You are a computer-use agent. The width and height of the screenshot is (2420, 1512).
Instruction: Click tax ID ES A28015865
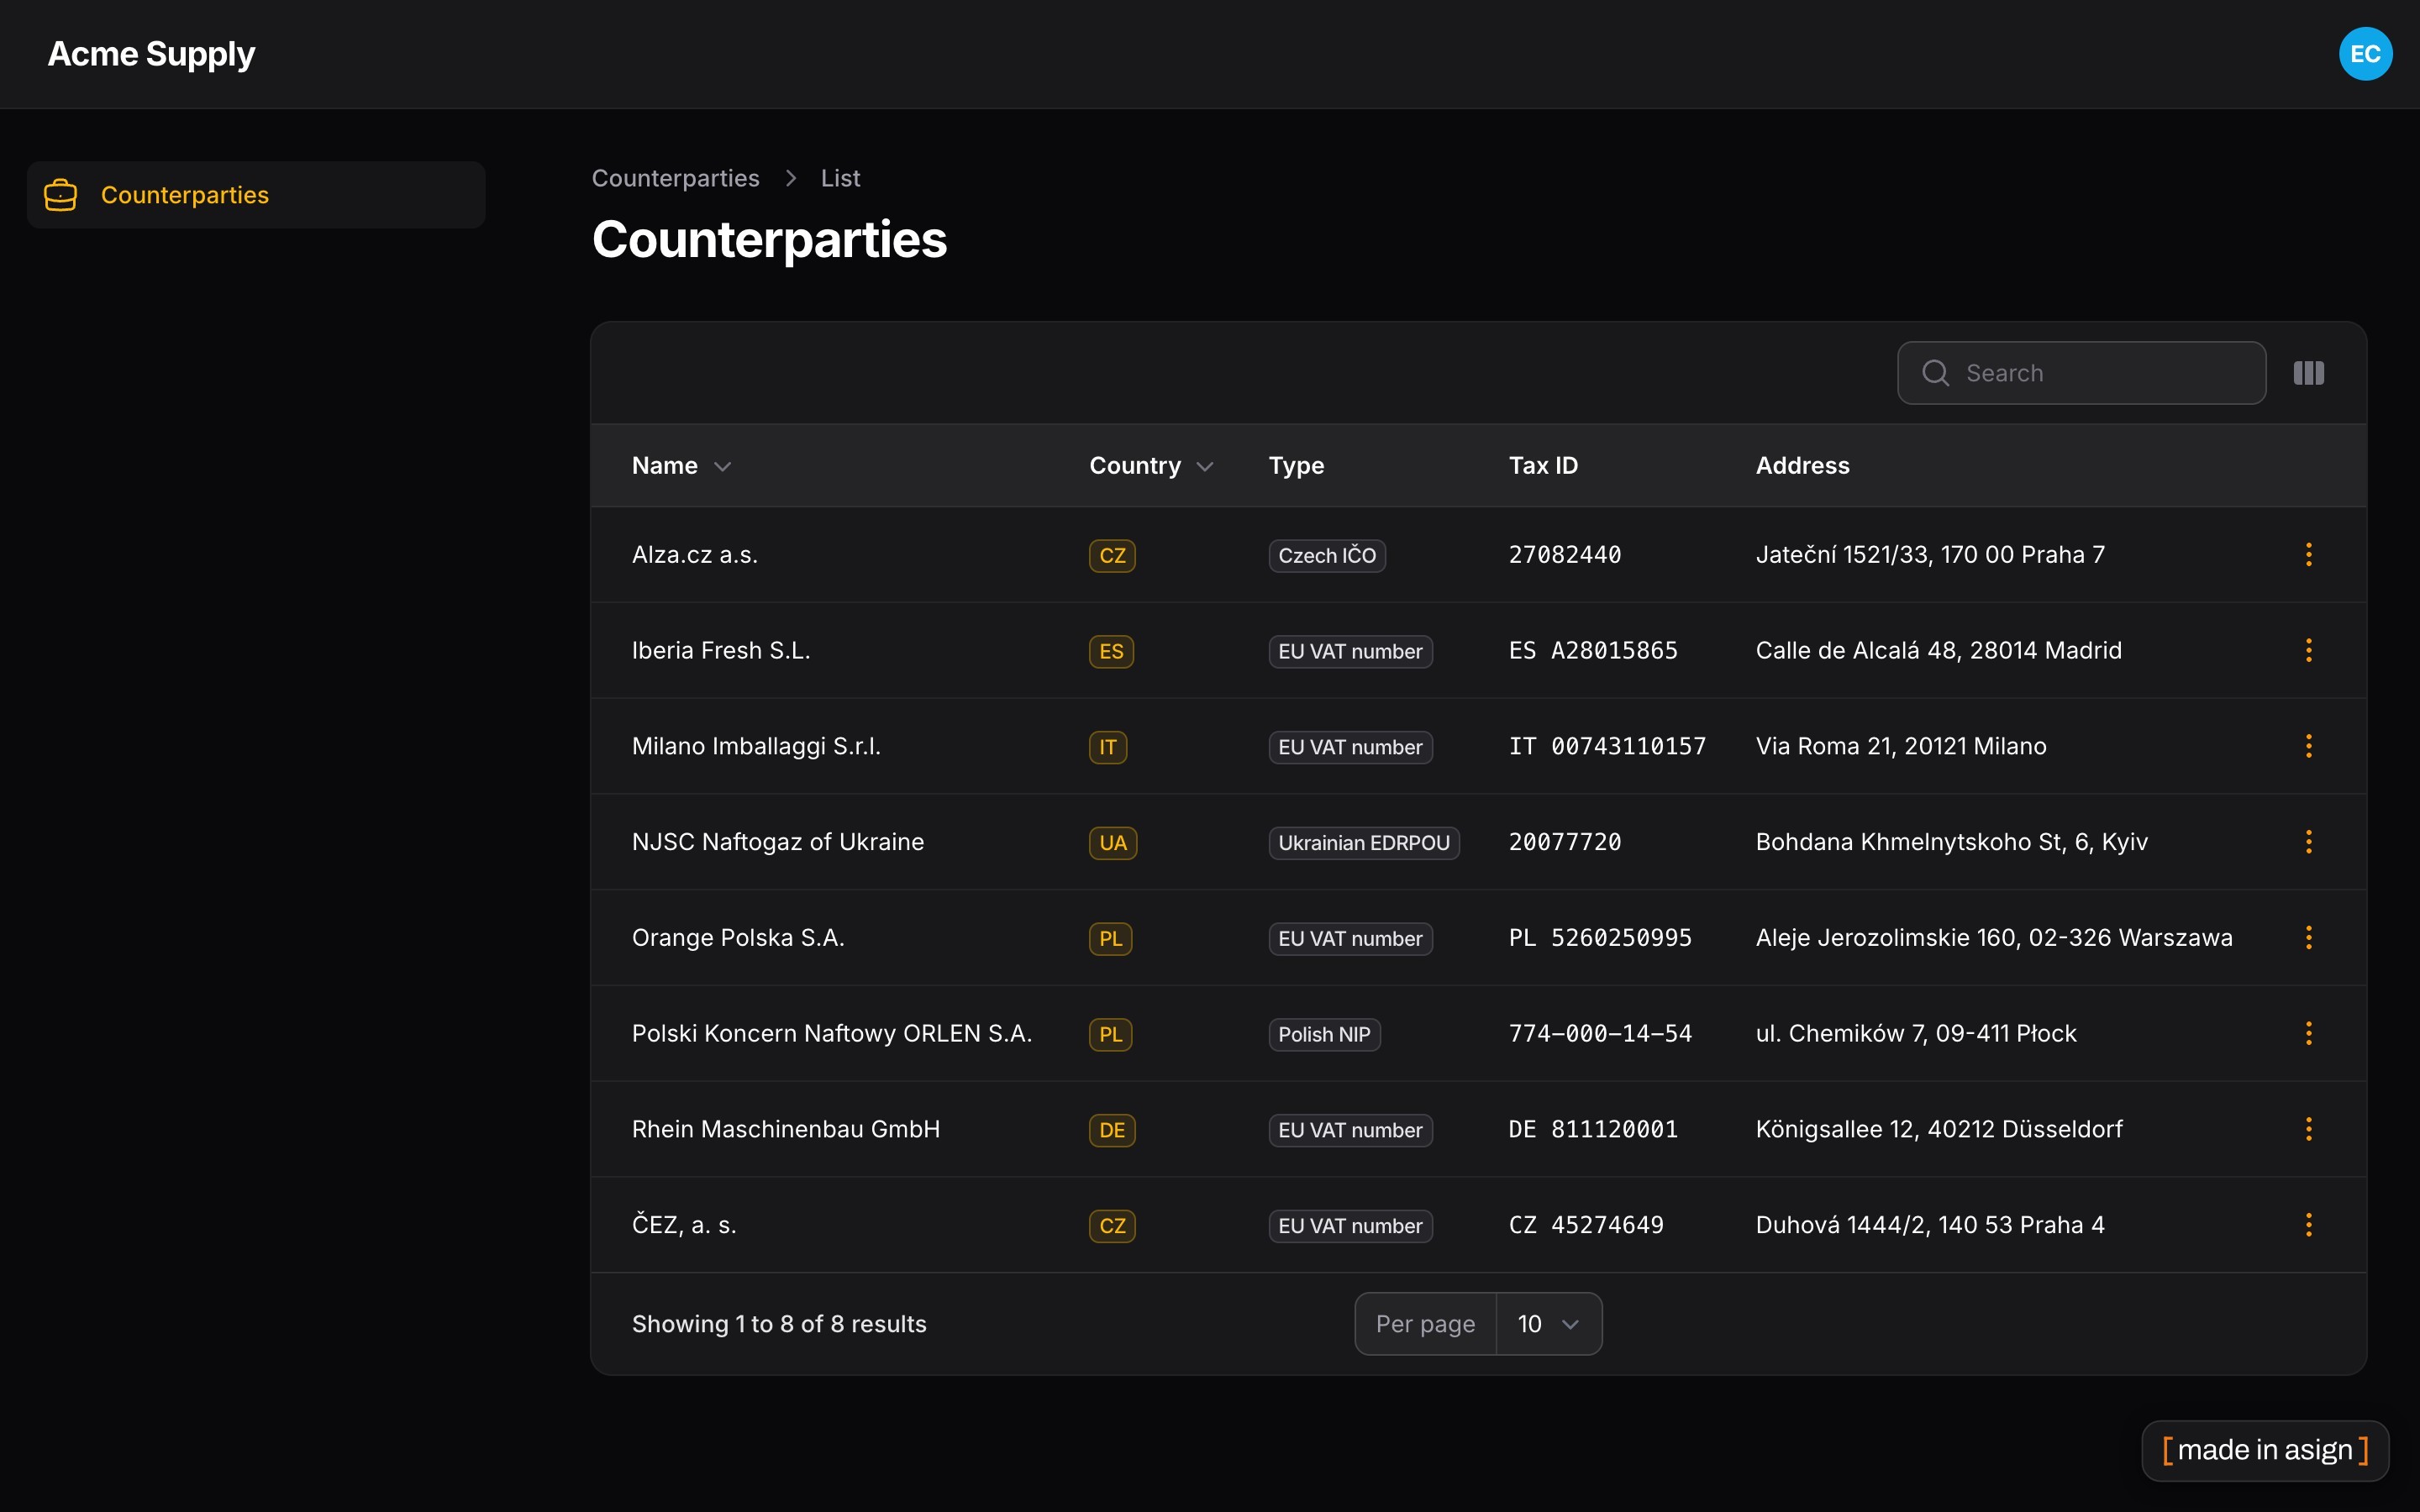pos(1593,651)
